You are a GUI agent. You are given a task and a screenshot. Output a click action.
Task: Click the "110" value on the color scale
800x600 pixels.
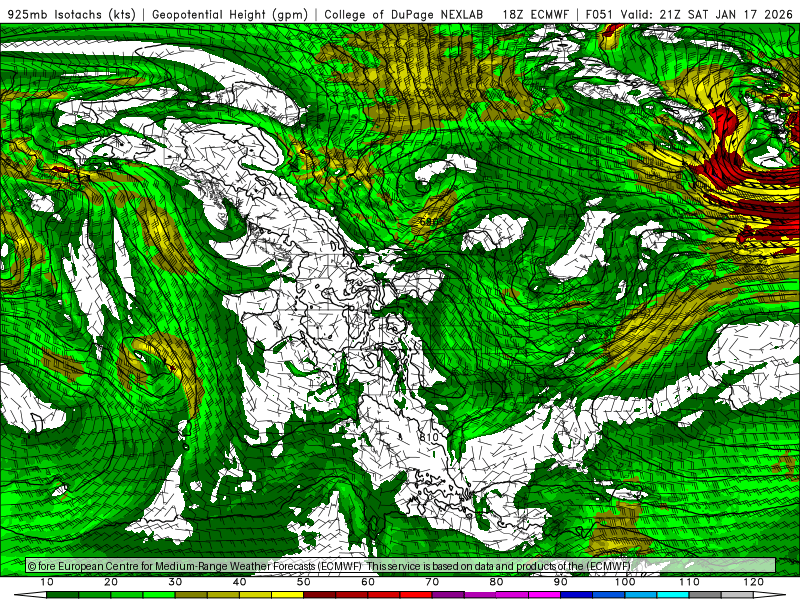(689, 582)
